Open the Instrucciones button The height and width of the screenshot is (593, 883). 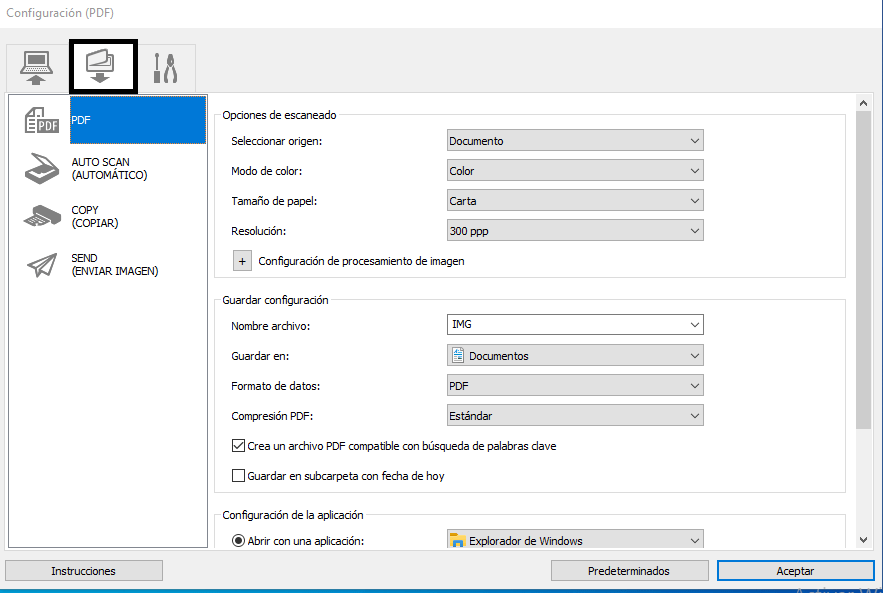84,571
